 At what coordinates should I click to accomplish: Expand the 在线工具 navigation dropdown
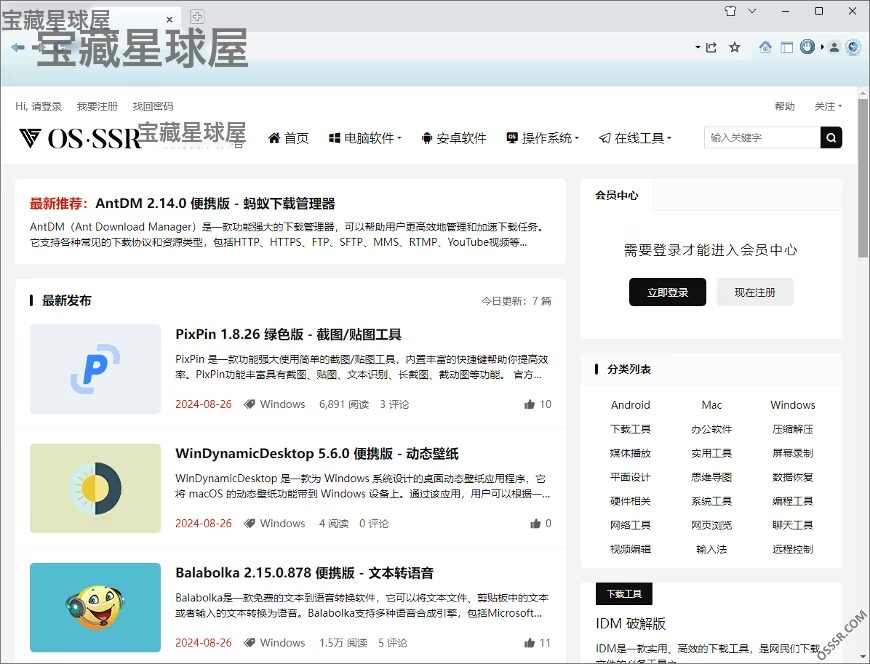point(635,138)
